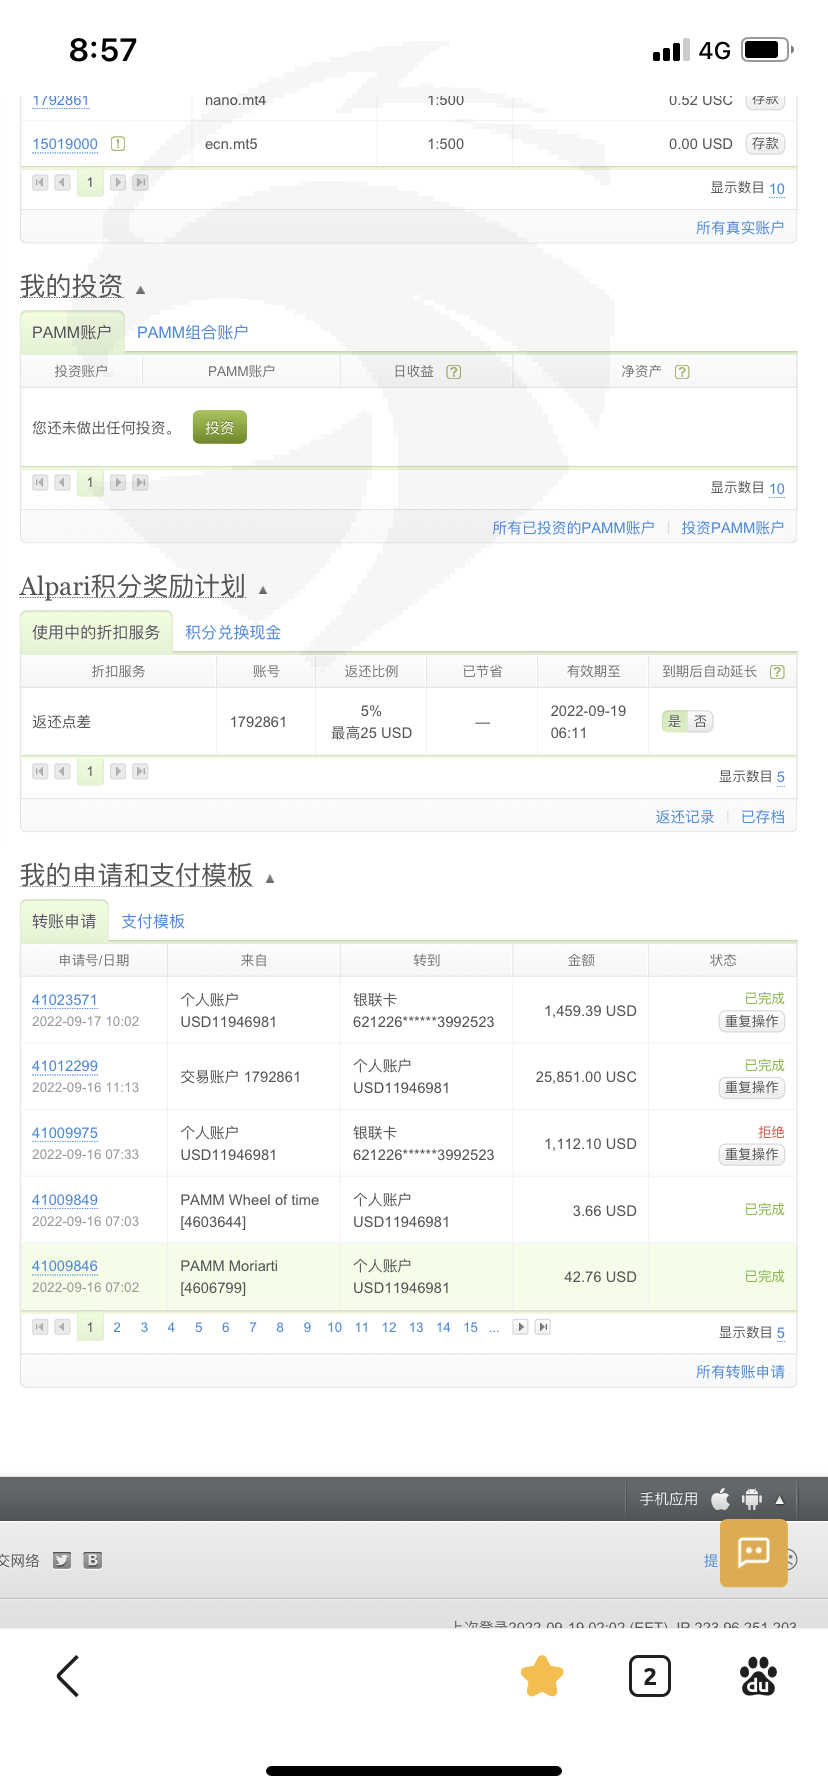Set auto-extend toggle to 否
Viewport: 828px width, 1792px height.
click(700, 721)
